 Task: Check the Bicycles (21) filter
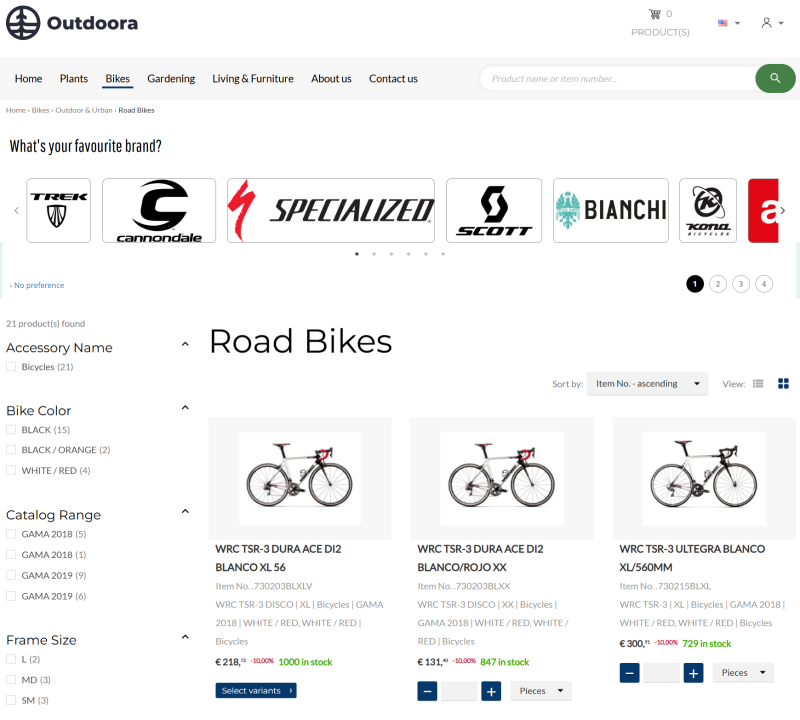click(x=11, y=366)
